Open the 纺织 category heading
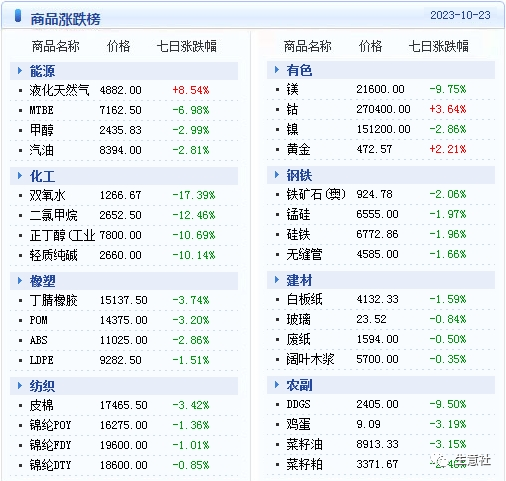Screen dimensions: 506x481 42,386
